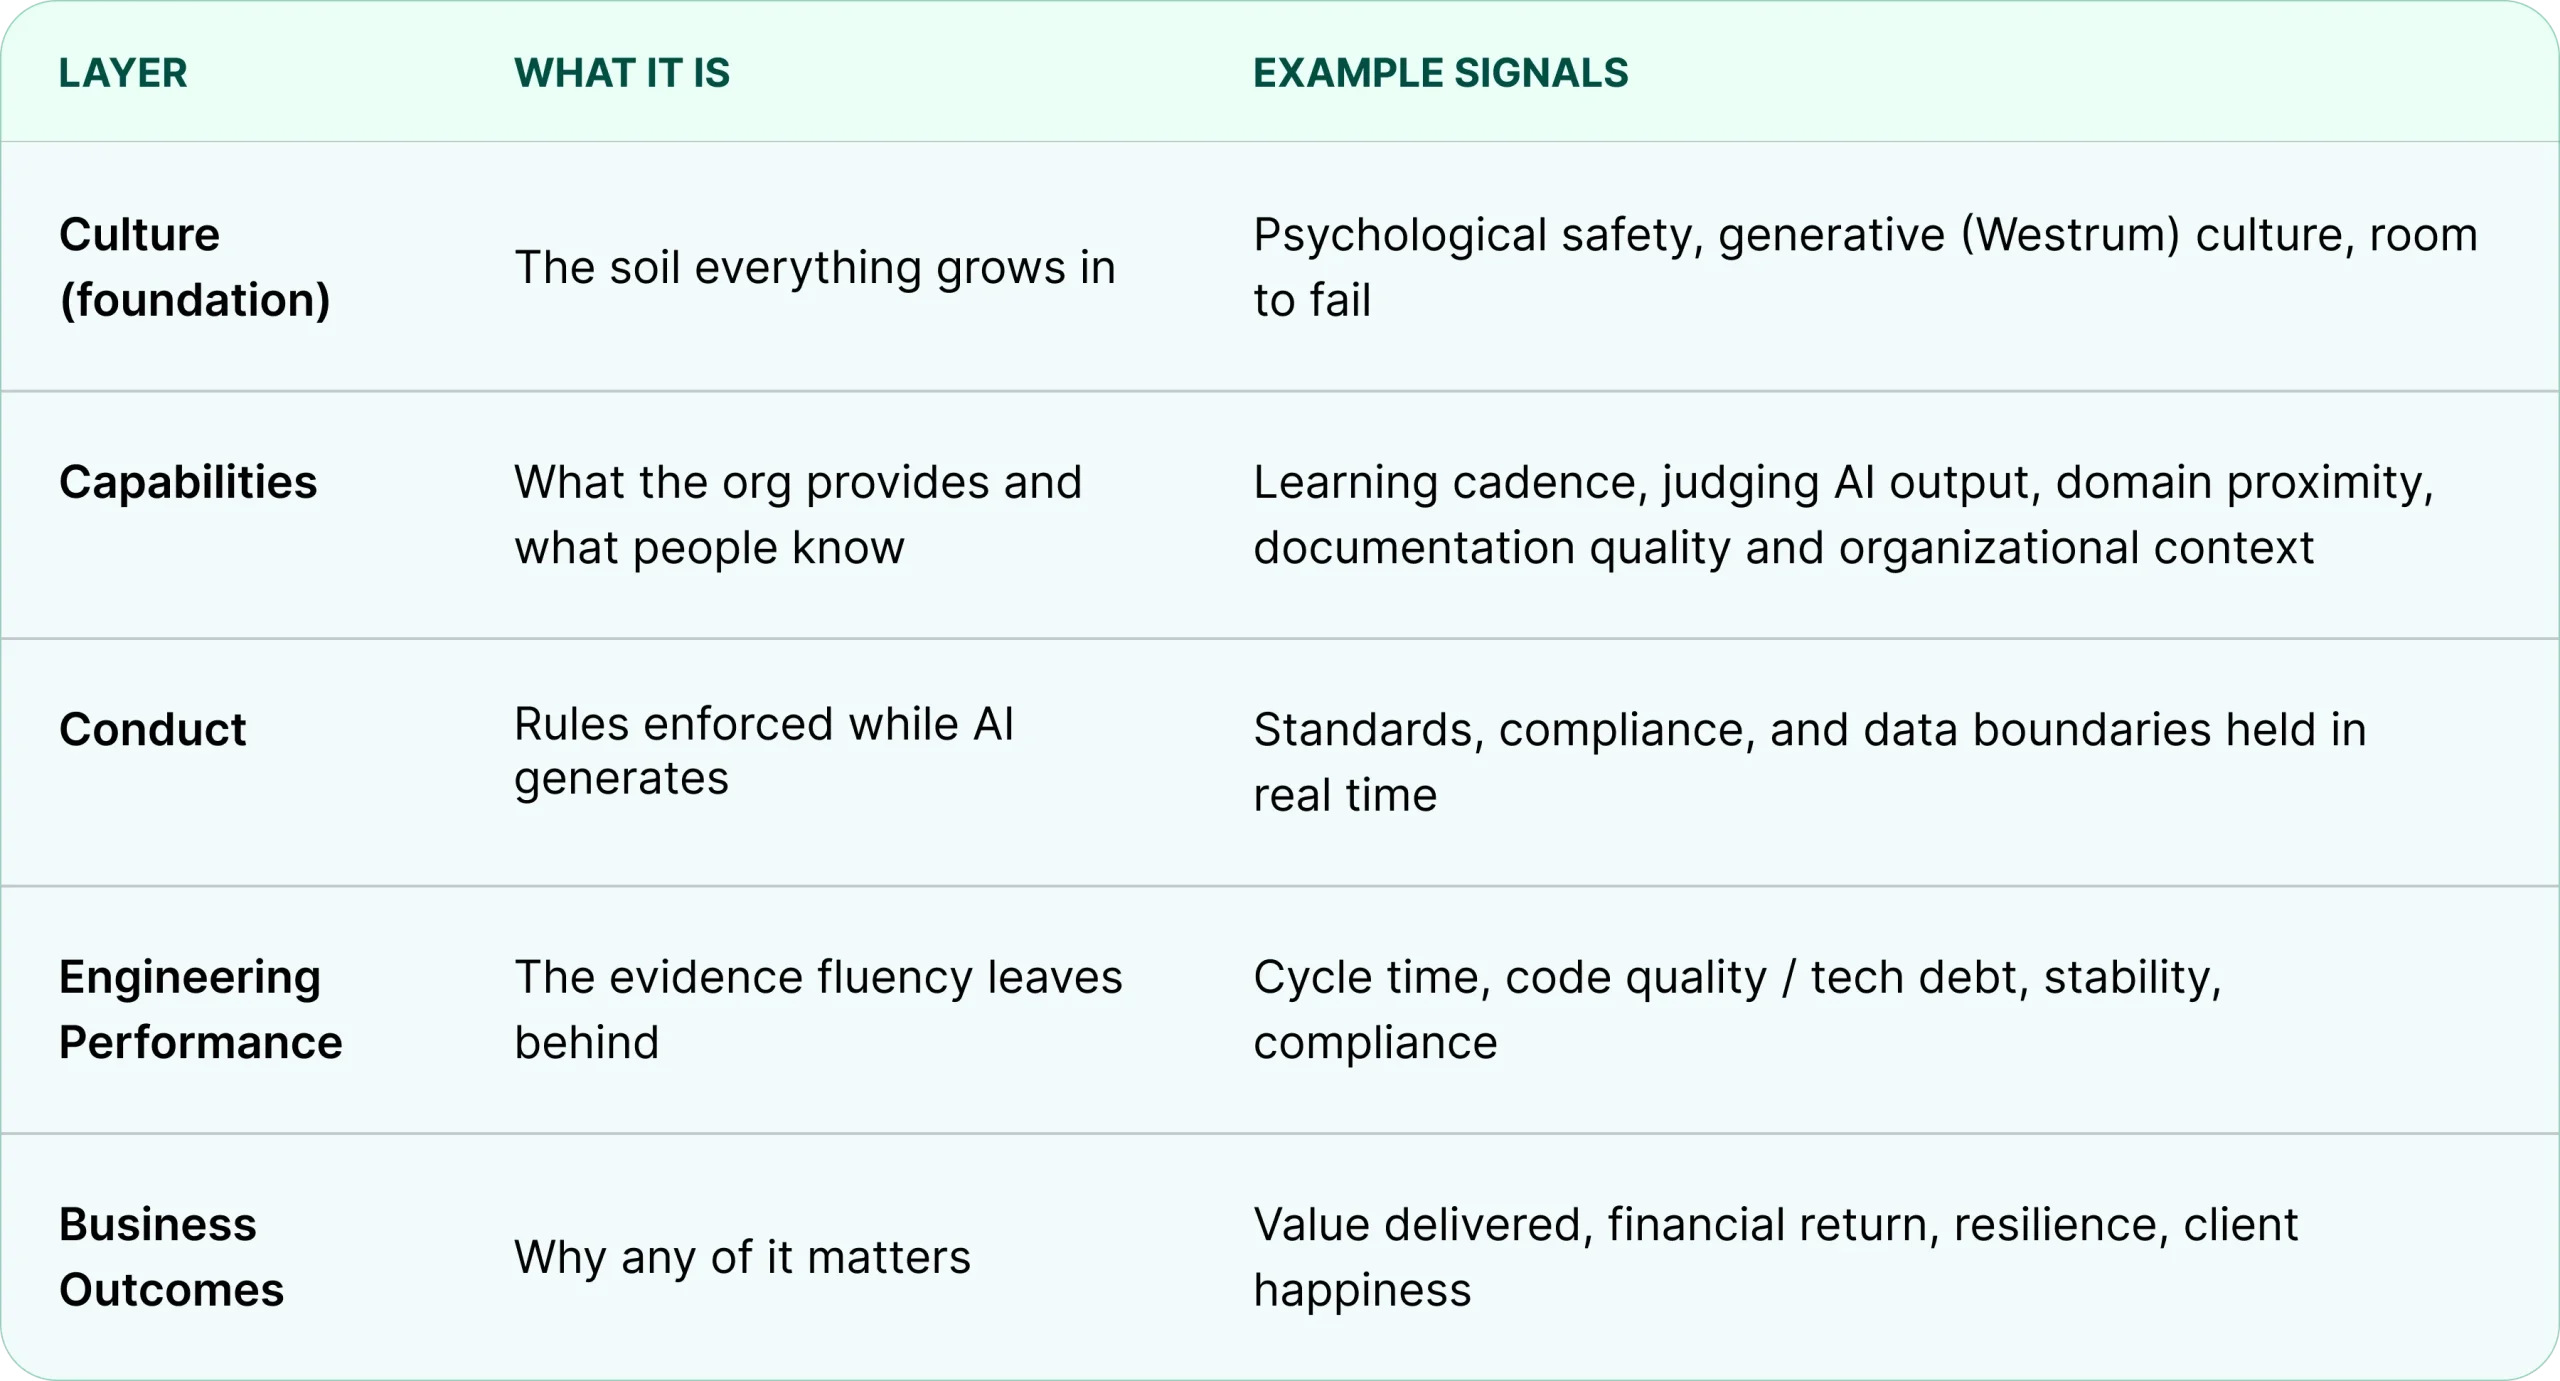
Task: Click the WHAT IT IS column header
Action: click(x=622, y=73)
